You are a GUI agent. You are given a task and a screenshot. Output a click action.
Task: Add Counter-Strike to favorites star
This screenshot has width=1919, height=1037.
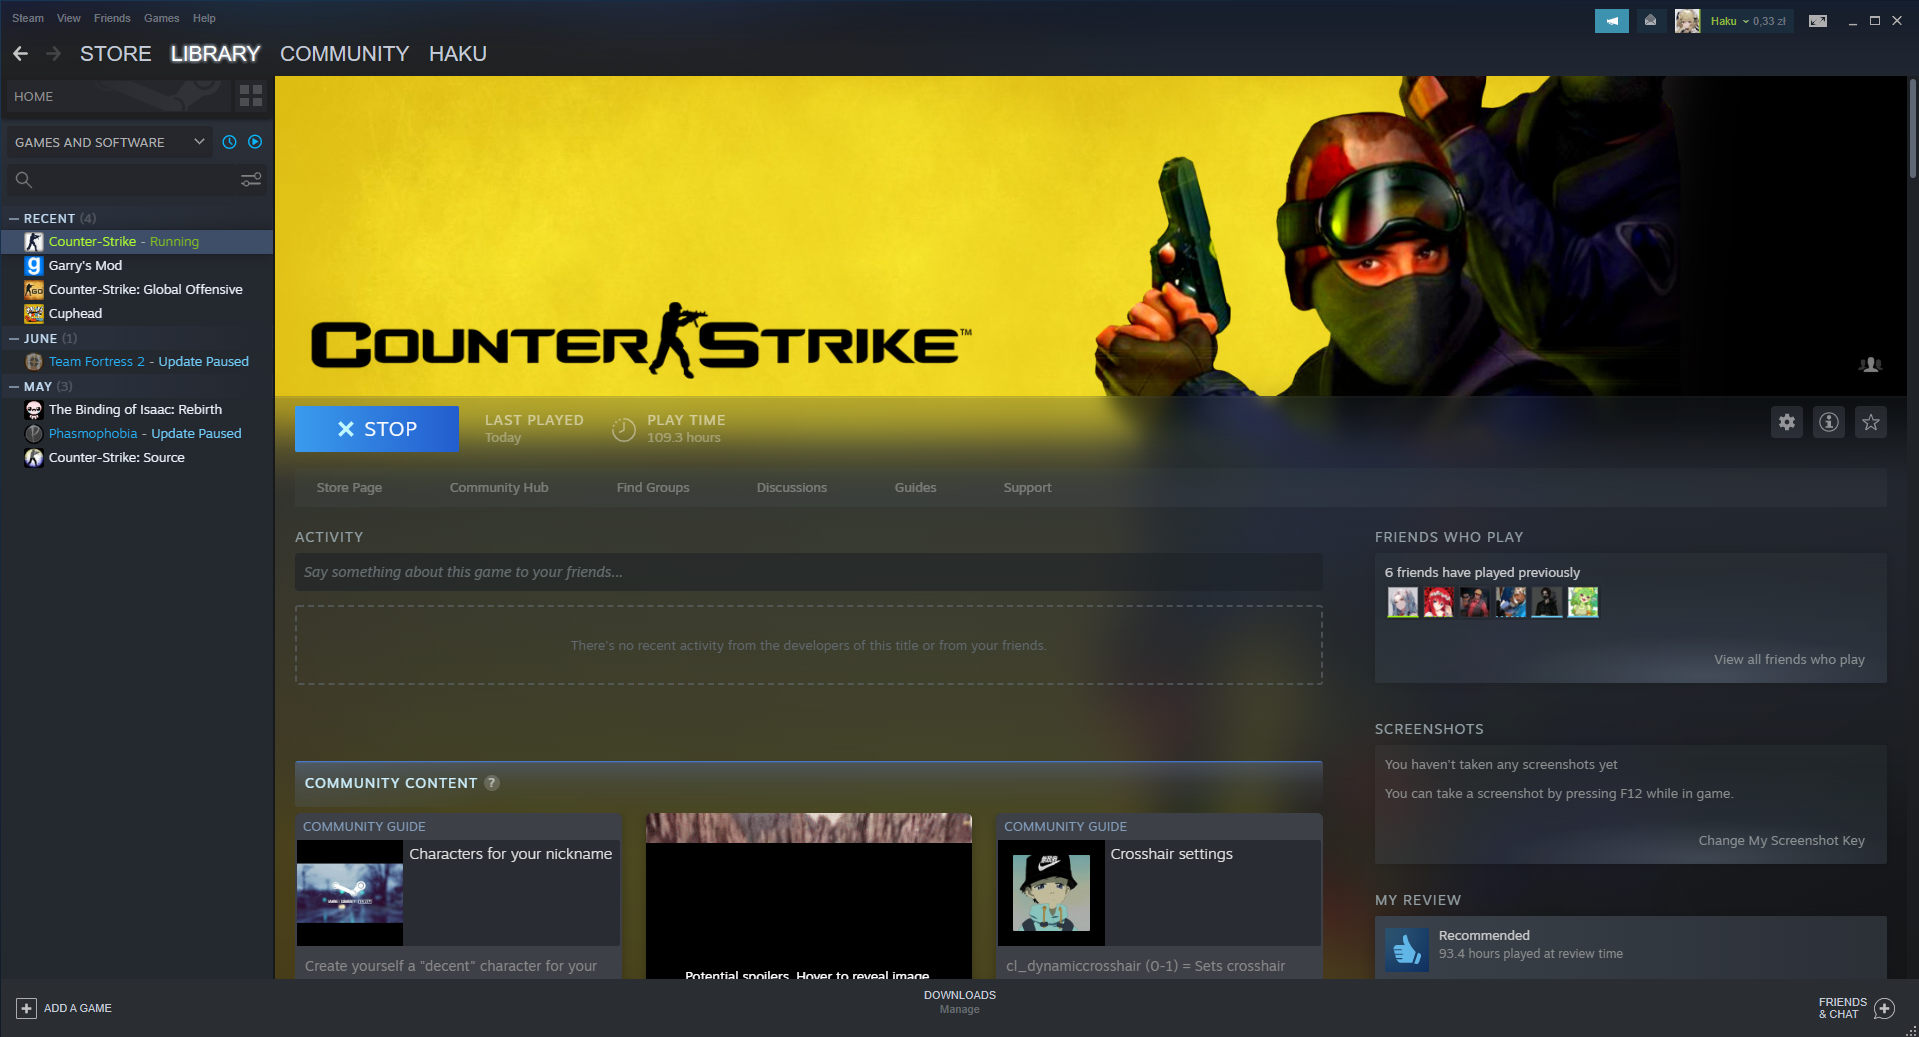1871,422
